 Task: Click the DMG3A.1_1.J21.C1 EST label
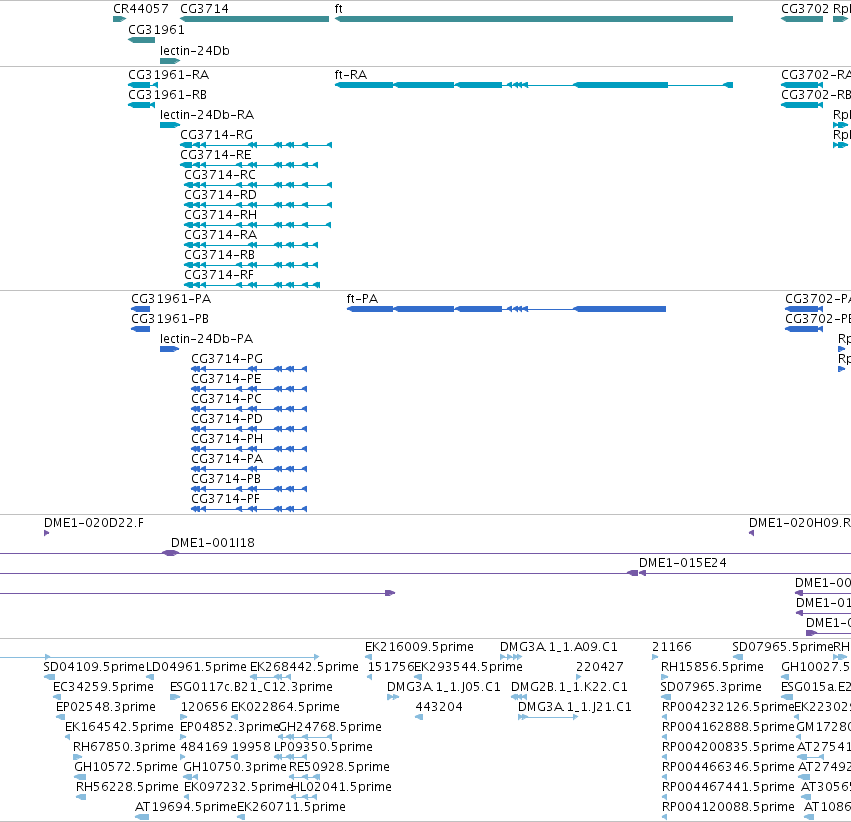click(575, 708)
